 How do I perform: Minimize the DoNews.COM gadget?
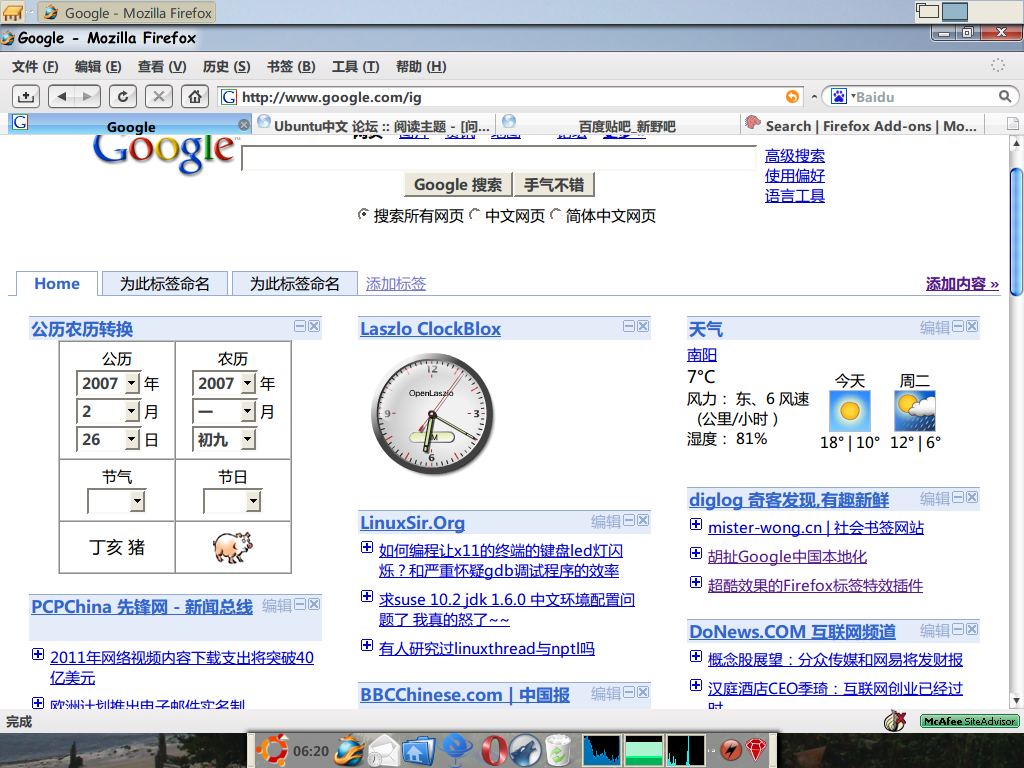[x=958, y=629]
